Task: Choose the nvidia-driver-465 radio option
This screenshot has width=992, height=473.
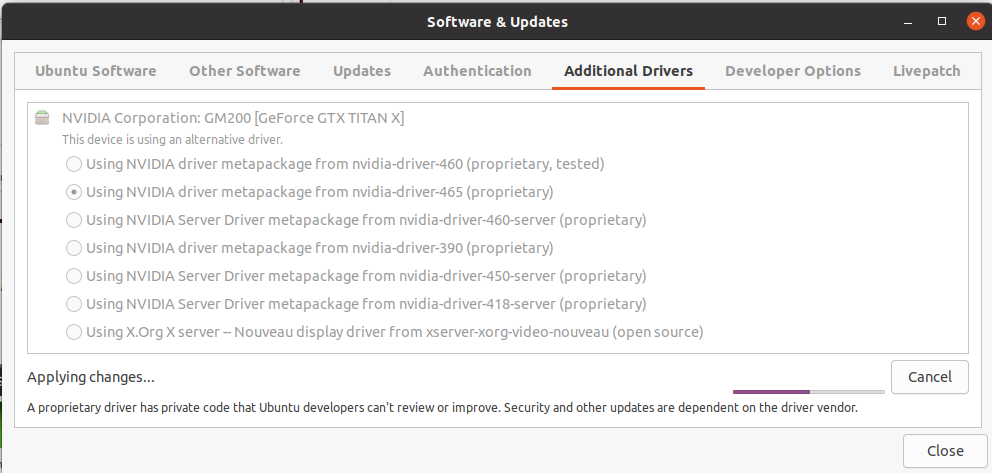Action: click(x=74, y=192)
